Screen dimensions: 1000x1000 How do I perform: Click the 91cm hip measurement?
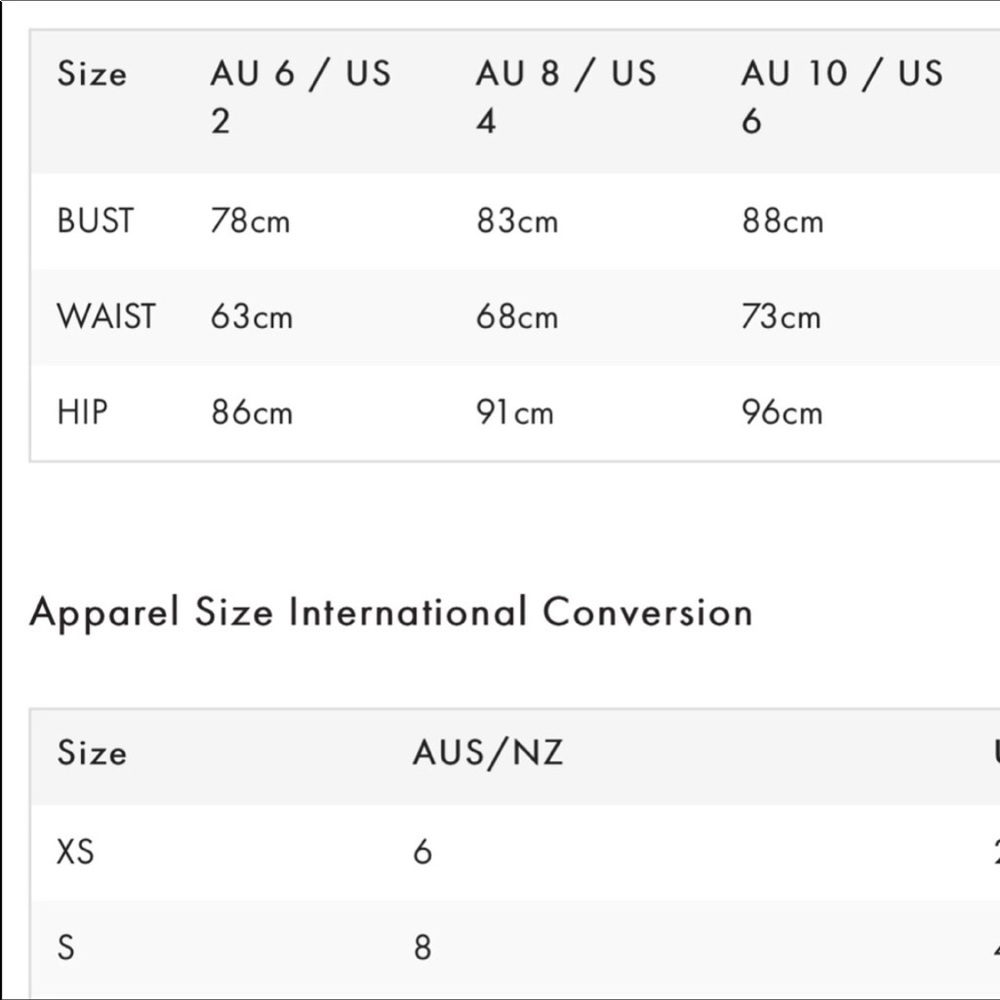click(515, 412)
